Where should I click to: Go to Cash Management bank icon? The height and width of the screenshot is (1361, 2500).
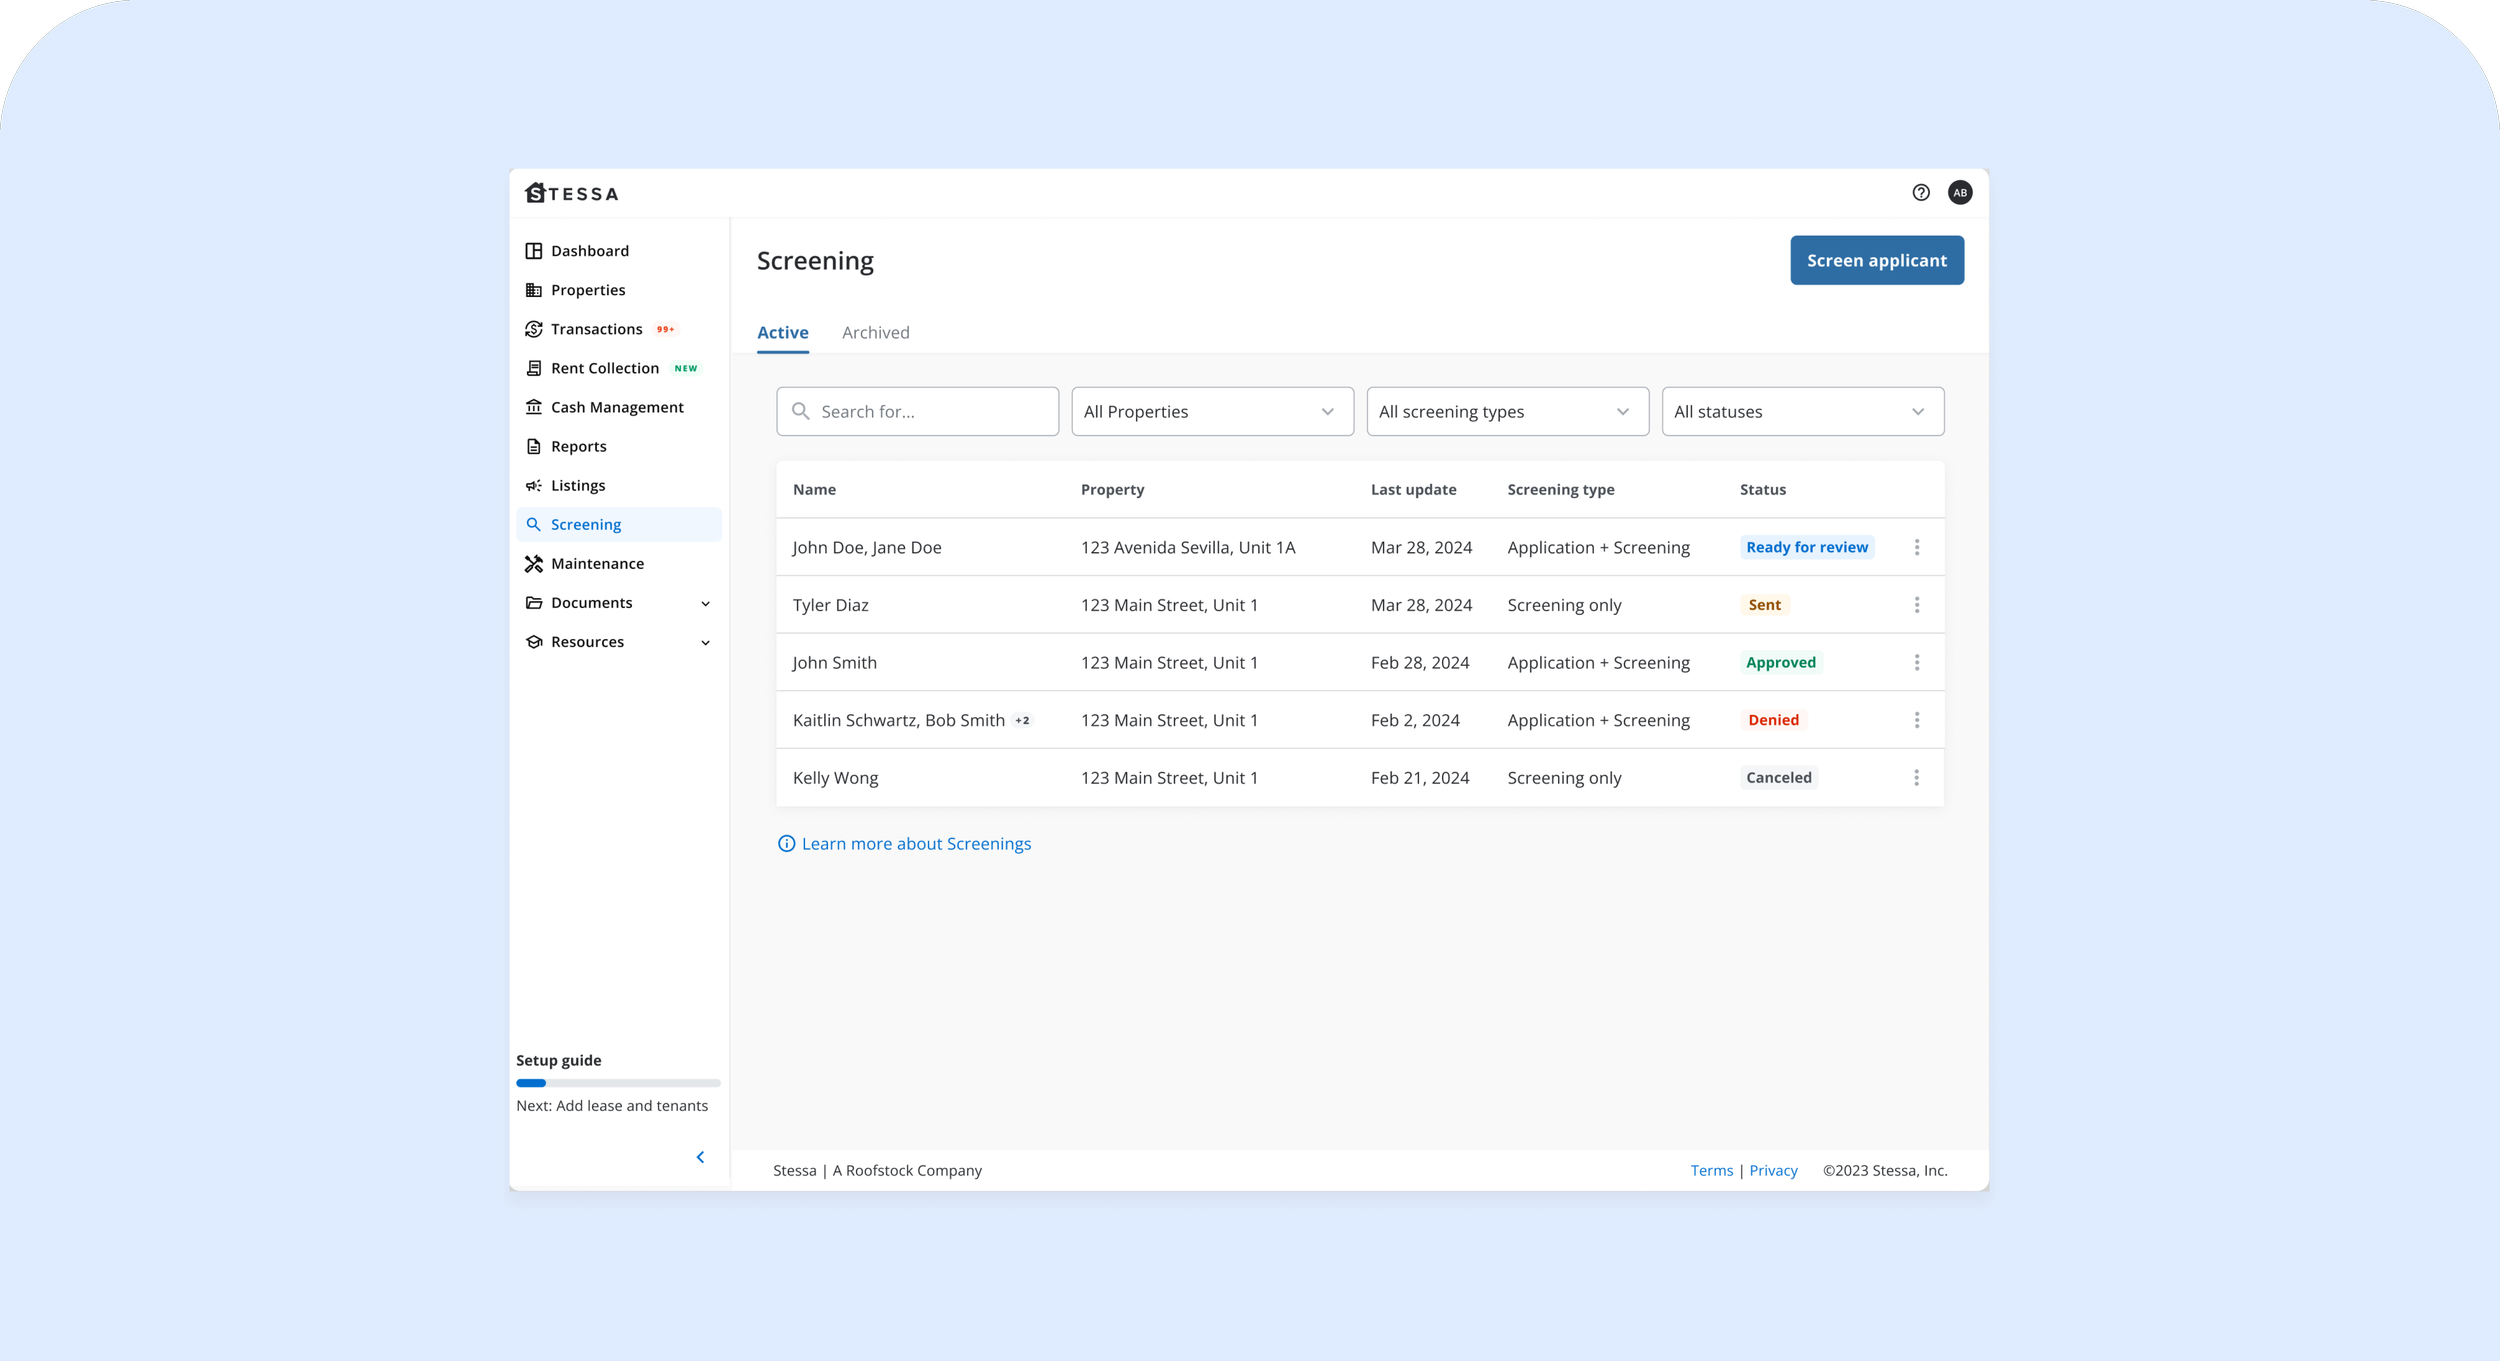(534, 407)
